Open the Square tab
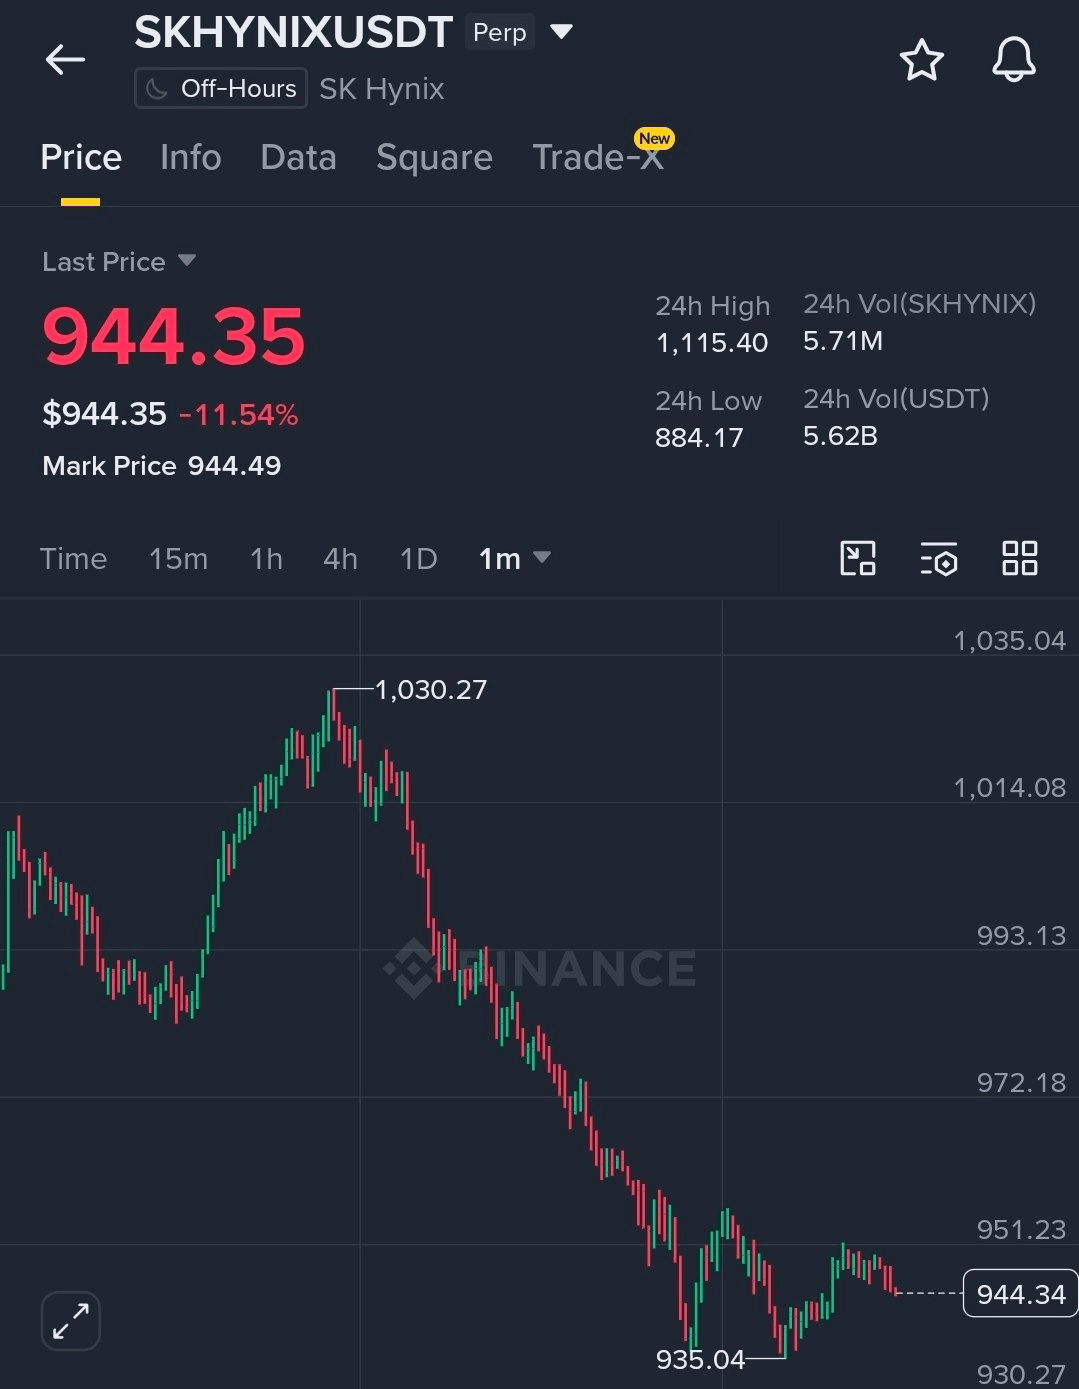The image size is (1079, 1389). coord(434,157)
